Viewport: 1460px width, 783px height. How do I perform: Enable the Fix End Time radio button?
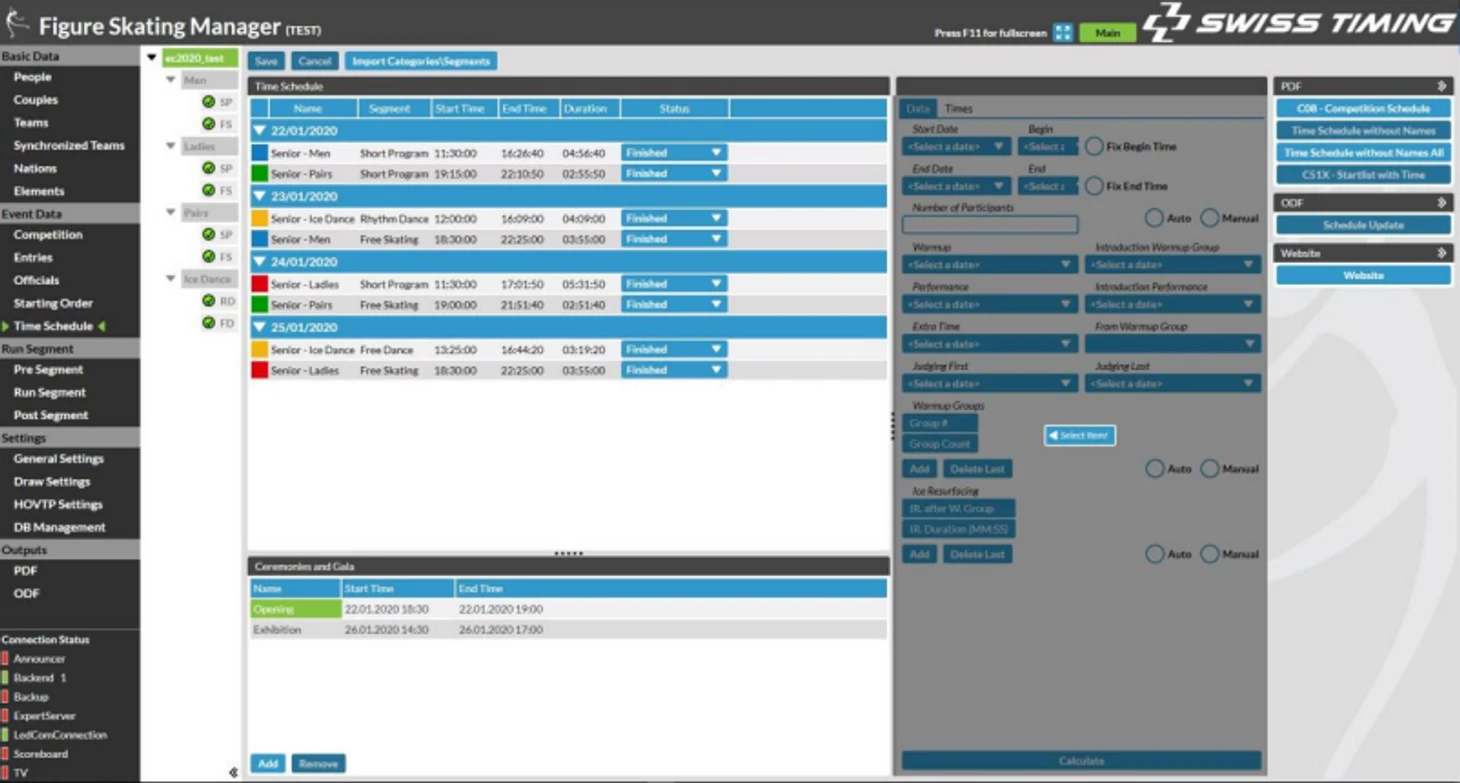point(1094,186)
